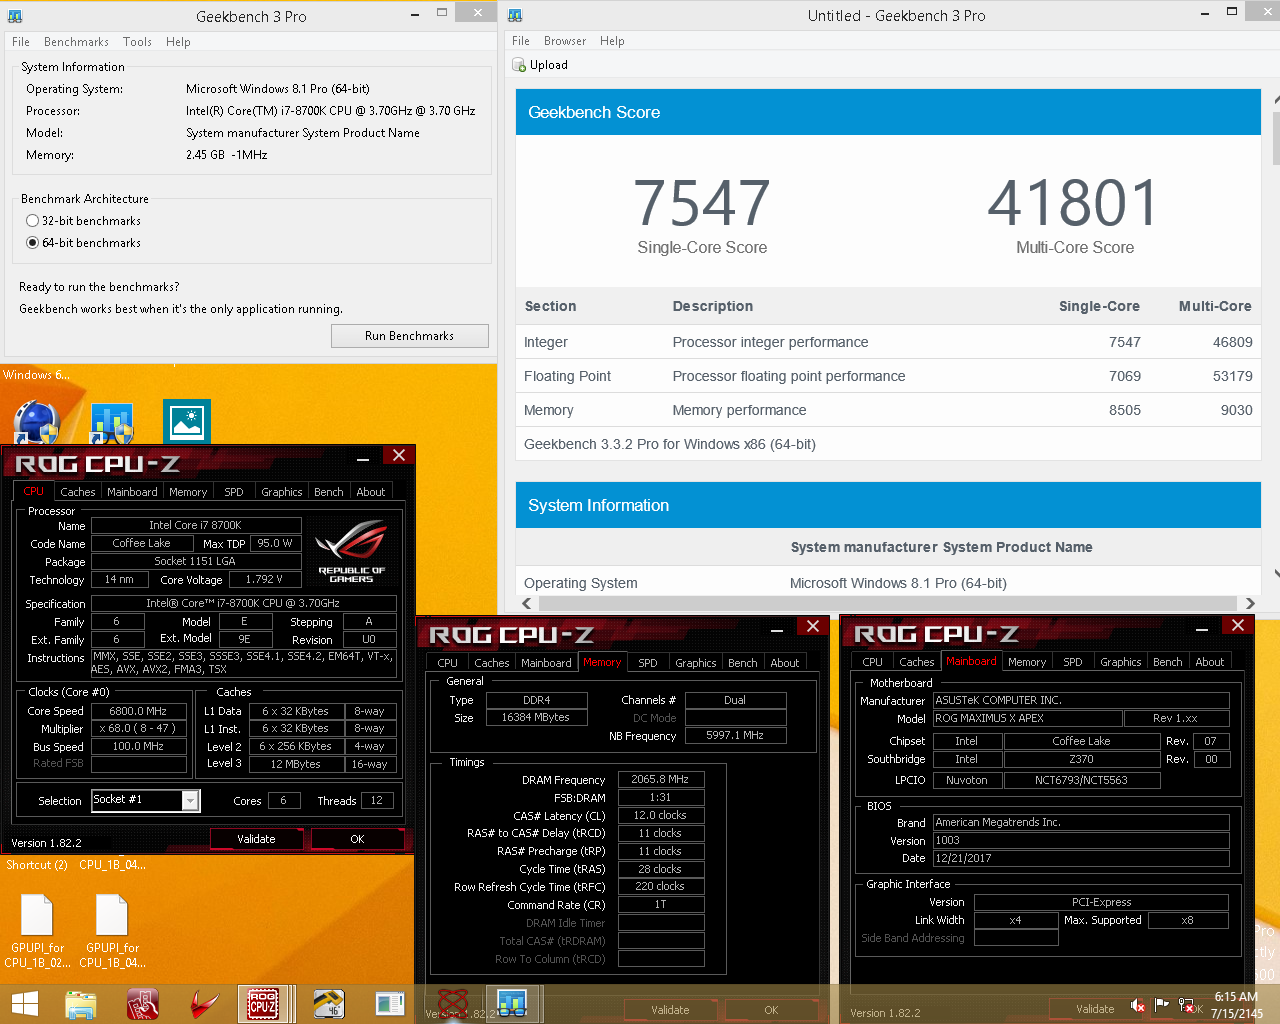Screen dimensions: 1280x1024
Task: Open Bench tab in the CPU-tab CPU-Z window
Action: pyautogui.click(x=329, y=492)
